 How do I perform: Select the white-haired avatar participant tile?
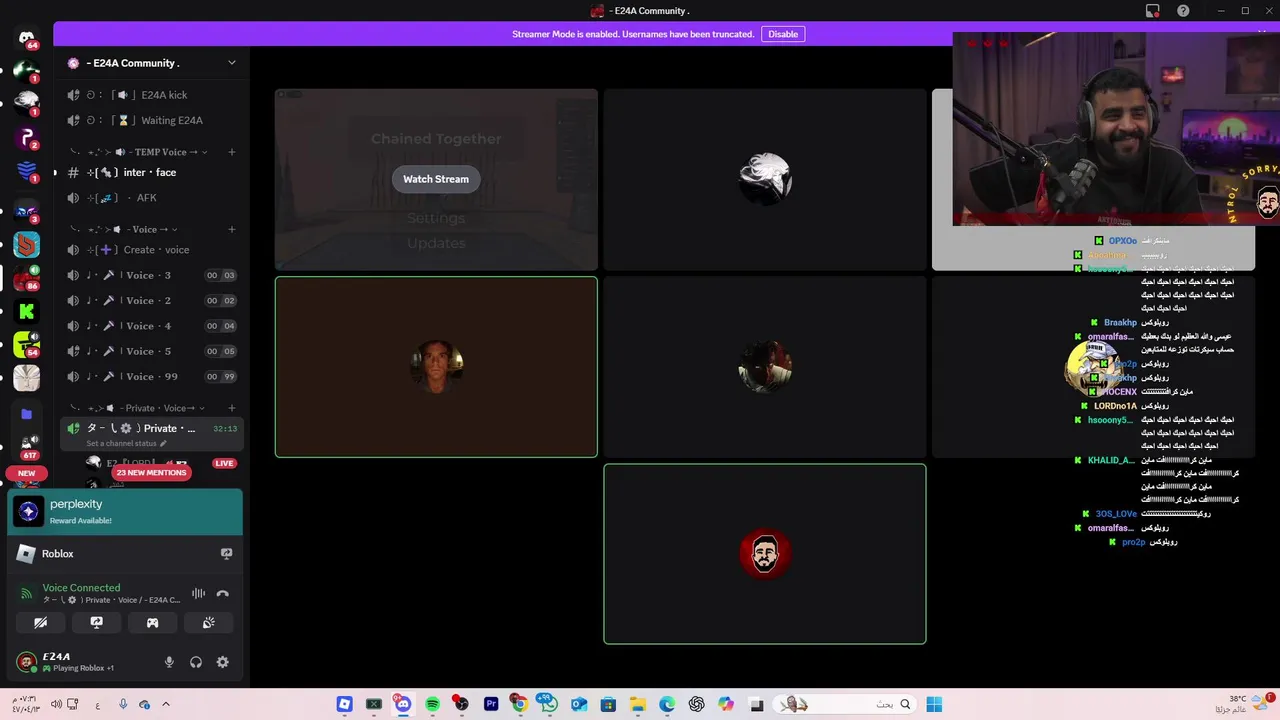pyautogui.click(x=765, y=180)
